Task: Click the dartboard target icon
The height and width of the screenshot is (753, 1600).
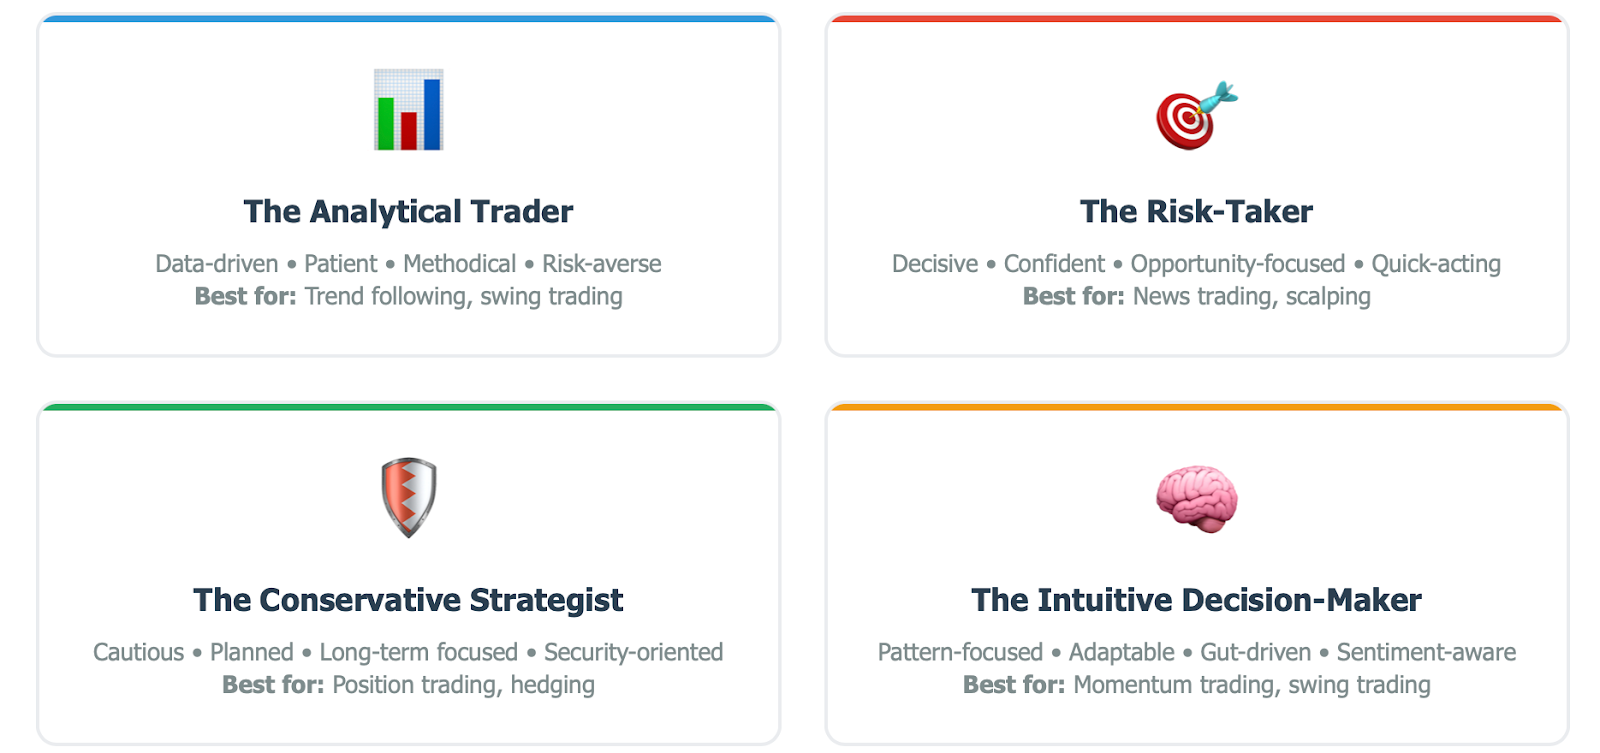Action: point(1197,115)
